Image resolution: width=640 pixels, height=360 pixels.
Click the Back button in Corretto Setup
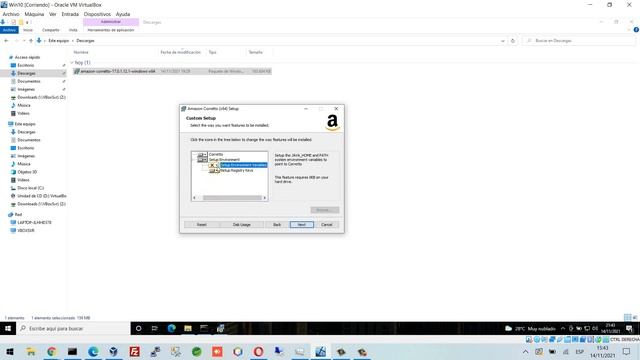tap(277, 224)
